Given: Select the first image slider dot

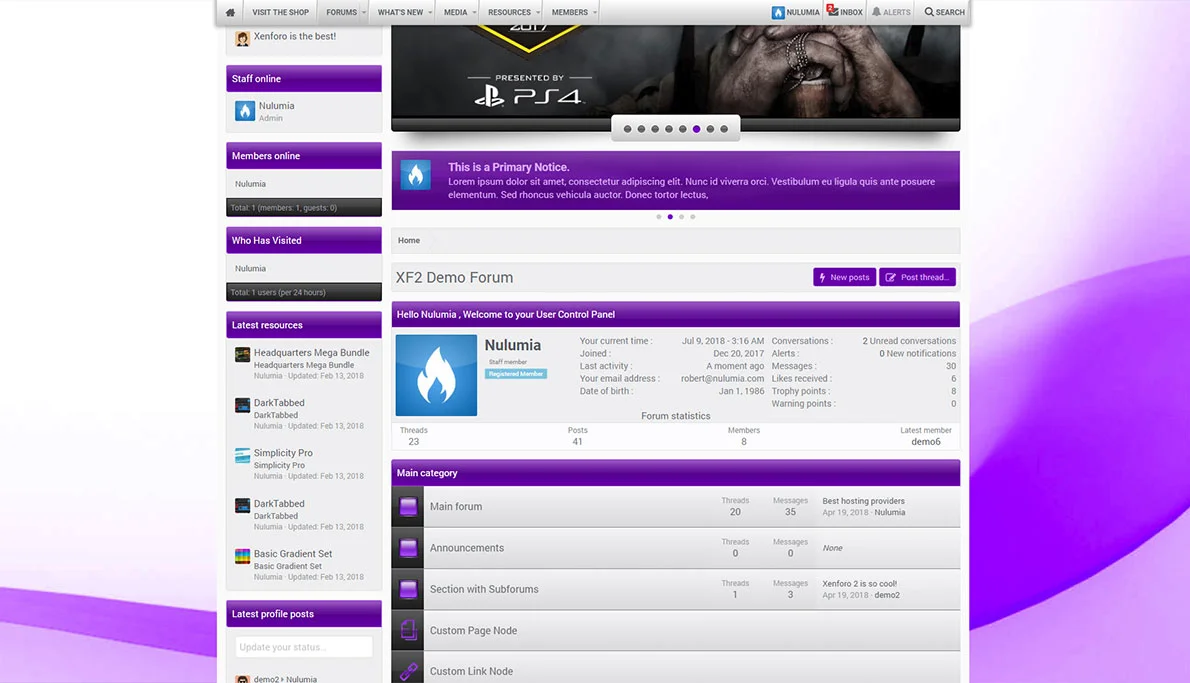Looking at the screenshot, I should click(x=628, y=129).
